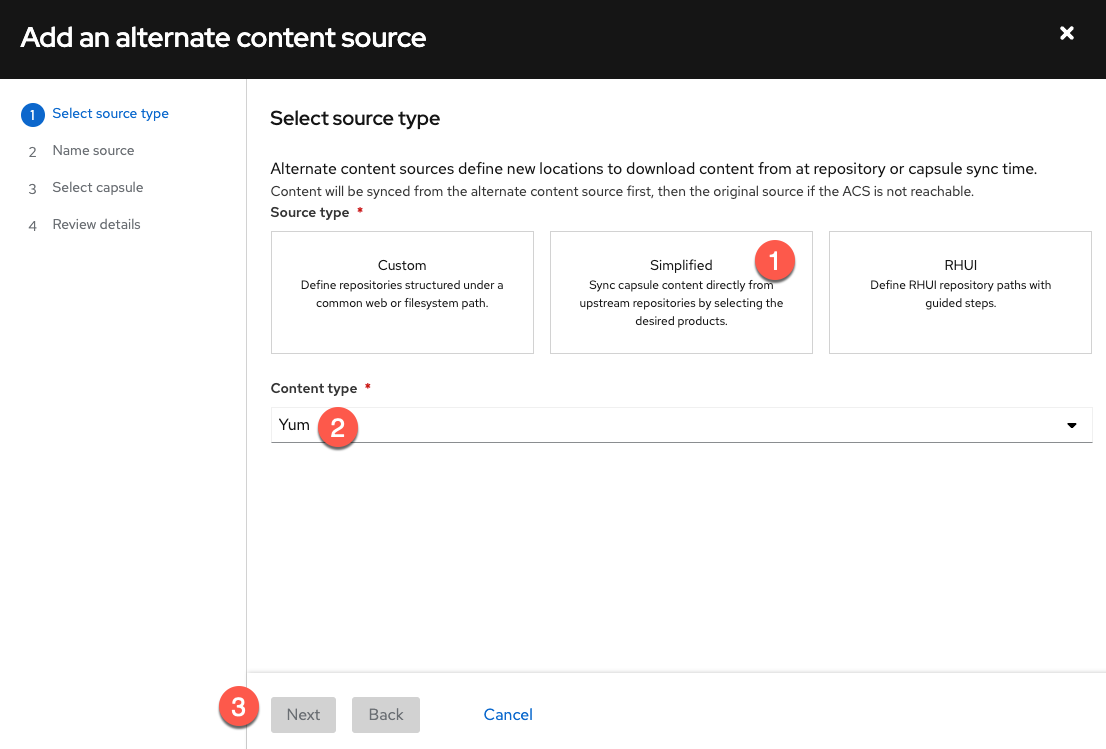Screen dimensions: 1106x749
Task: Jump to the Name source step
Action: [93, 151]
